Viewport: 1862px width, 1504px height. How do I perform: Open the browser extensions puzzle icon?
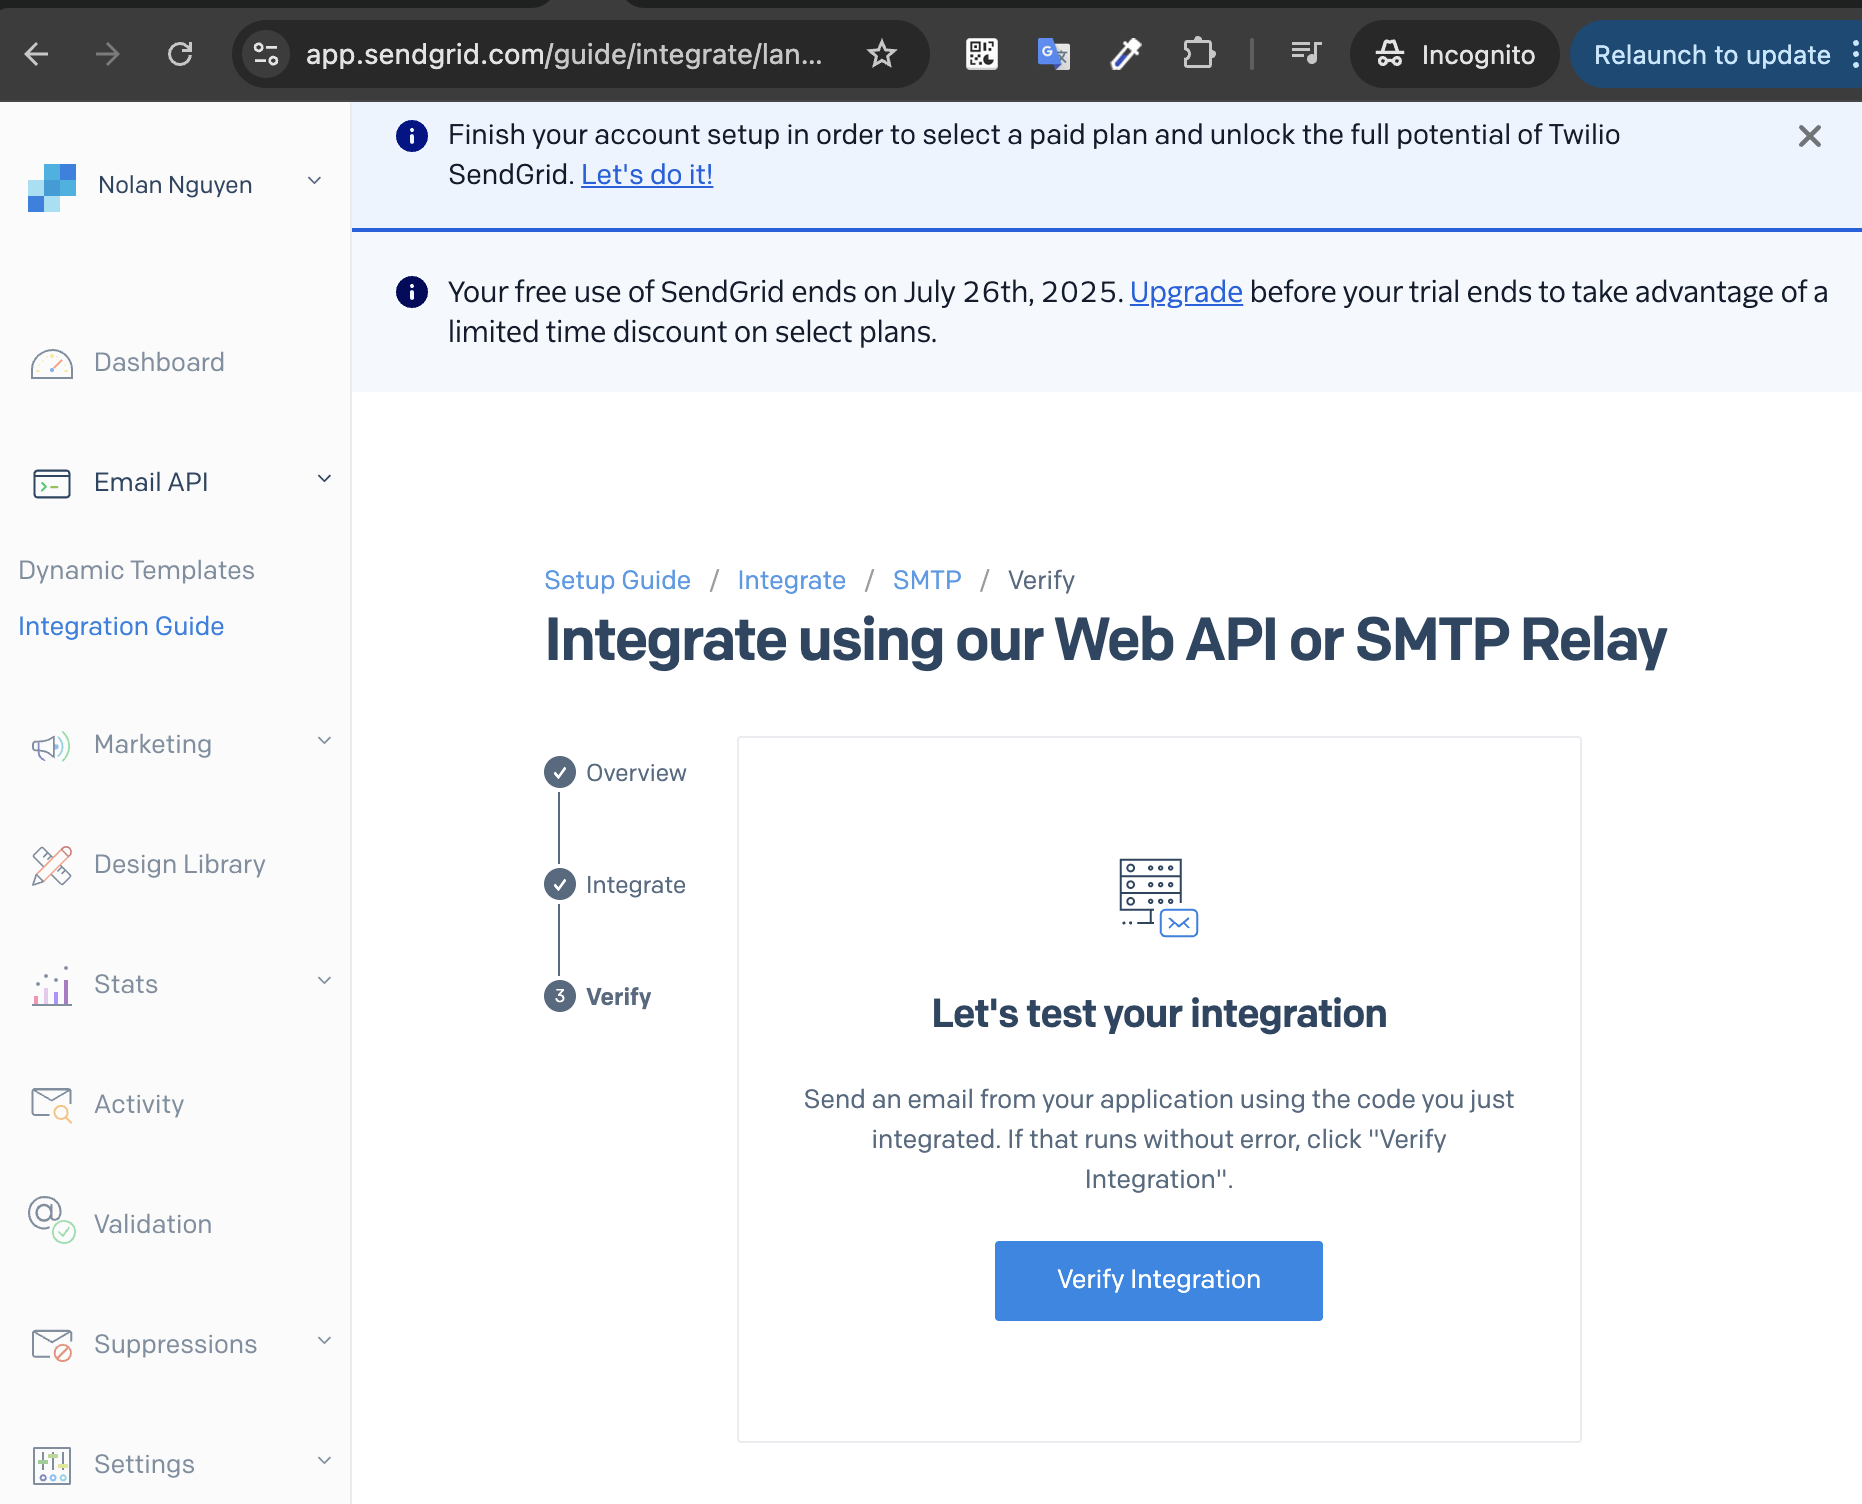1198,54
